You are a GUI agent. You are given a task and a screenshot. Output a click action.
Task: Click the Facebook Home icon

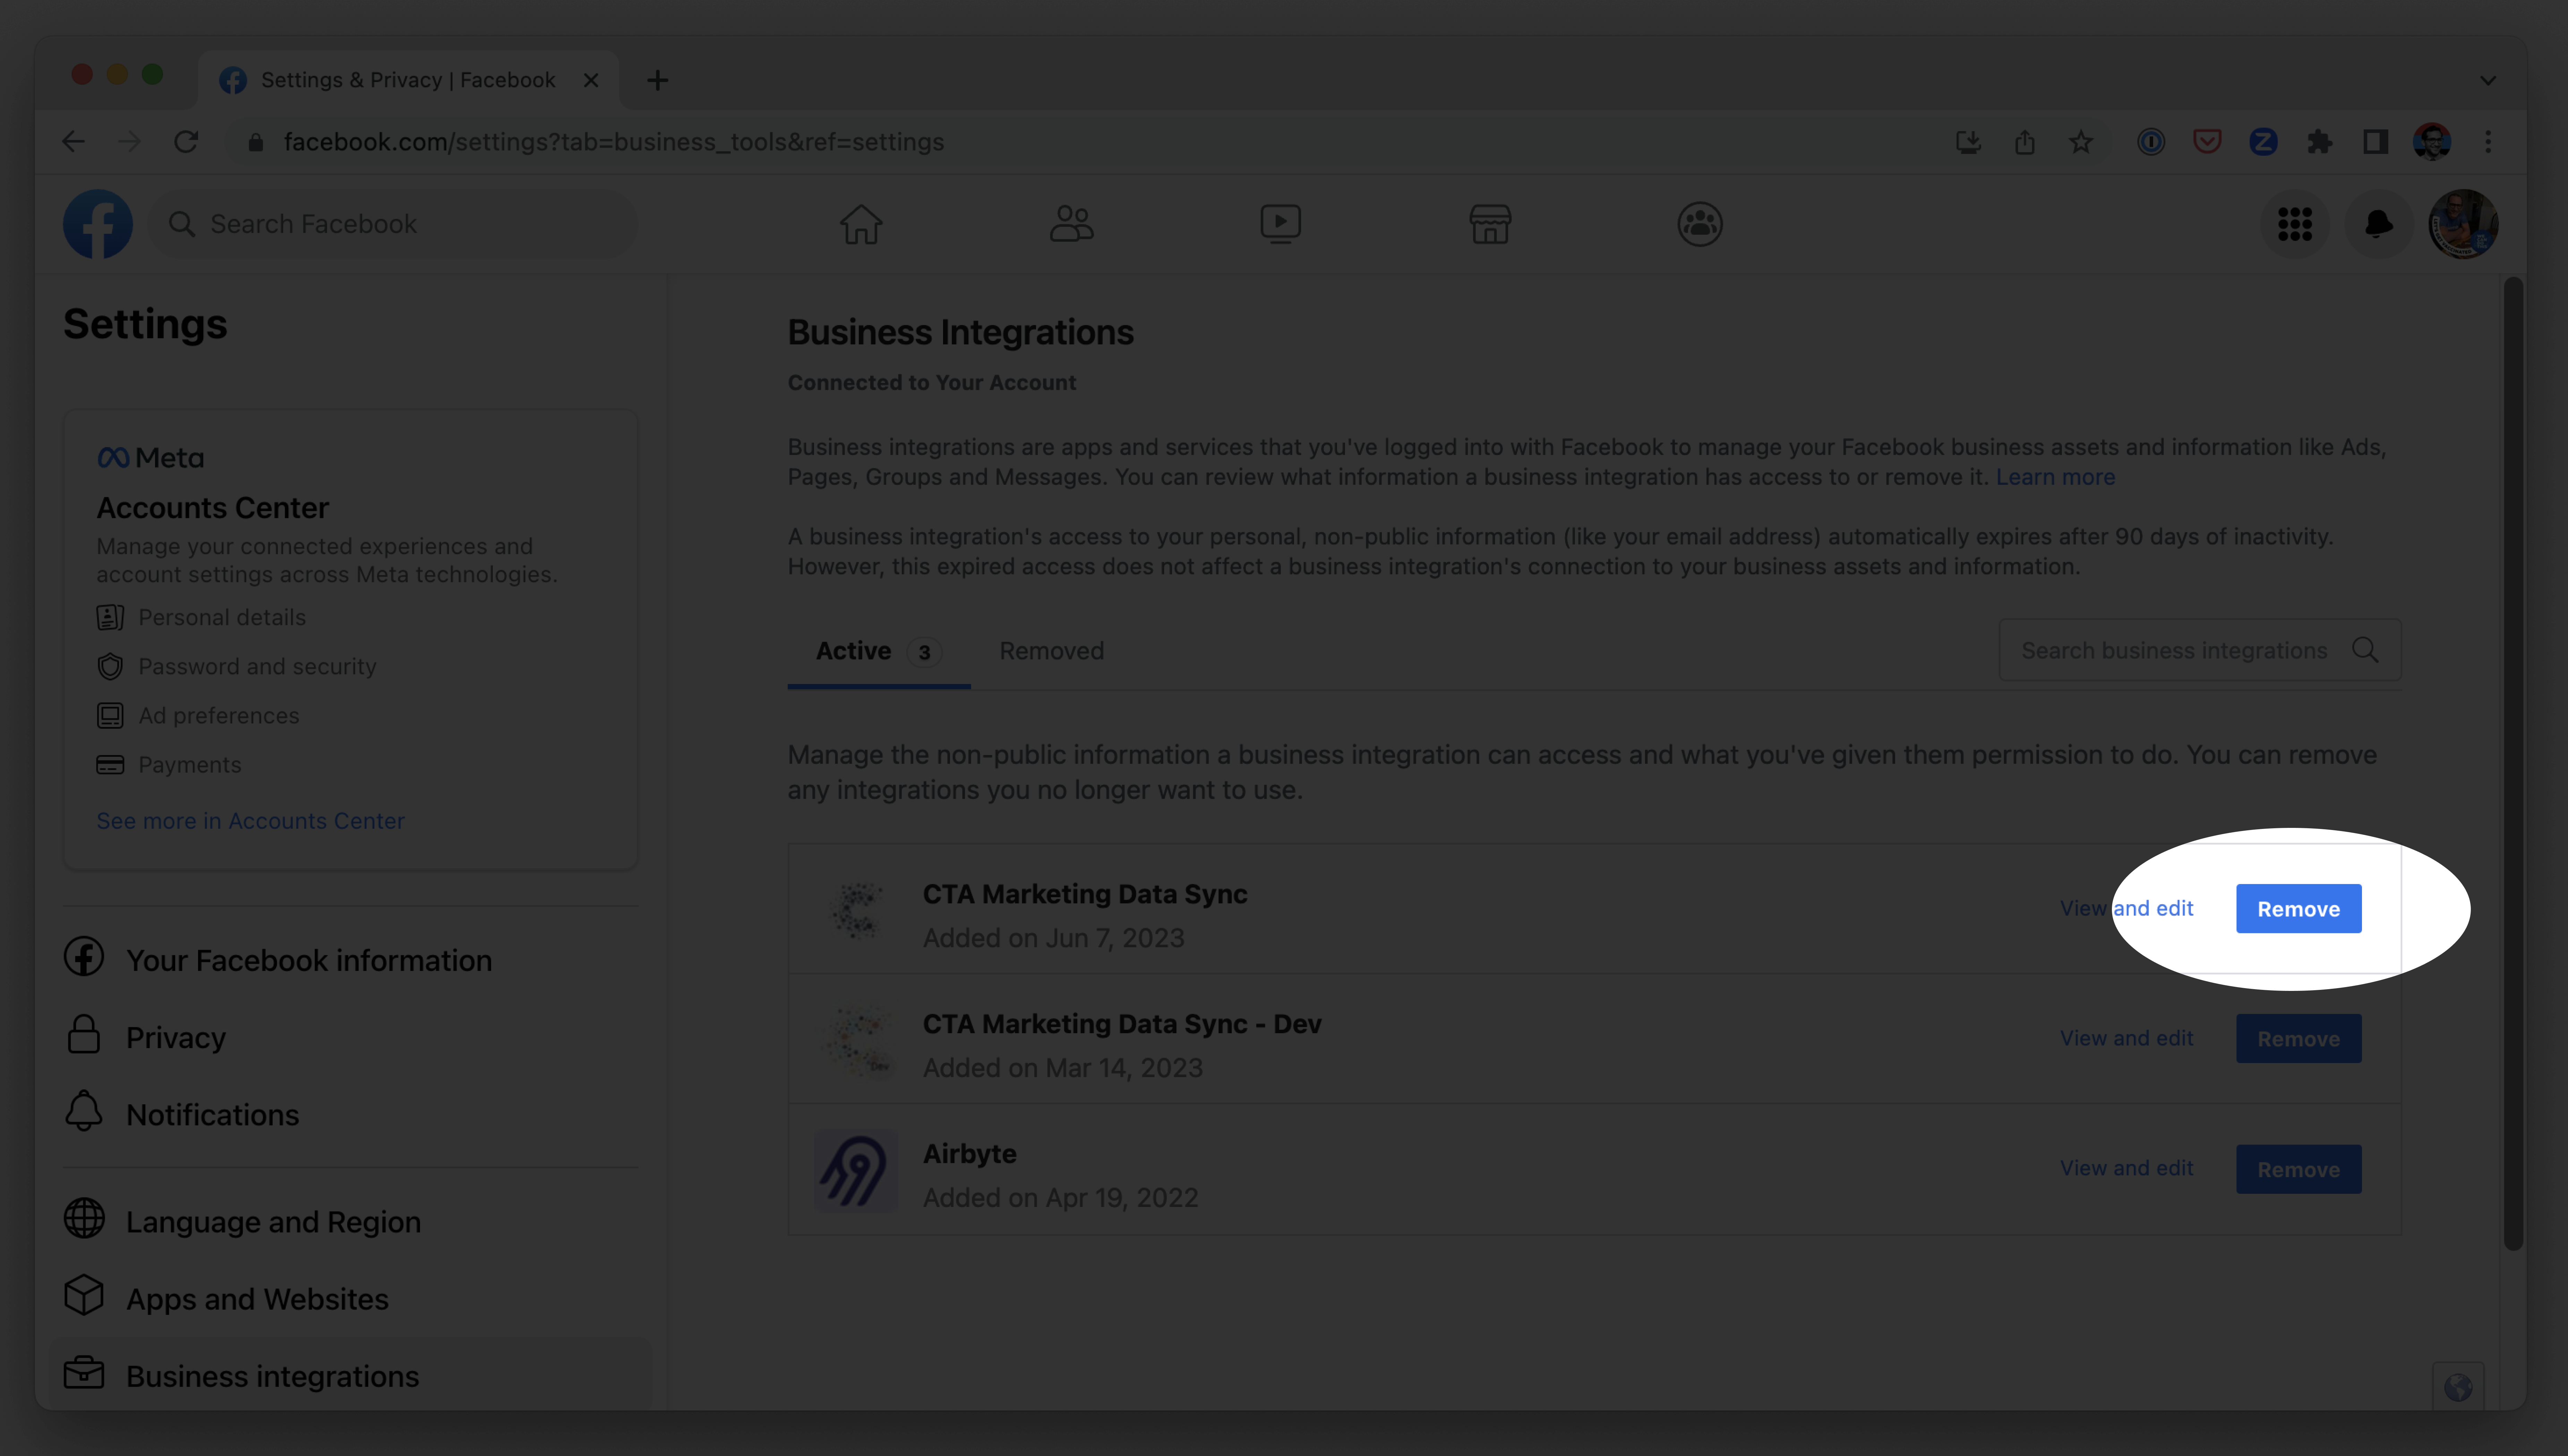(x=860, y=224)
